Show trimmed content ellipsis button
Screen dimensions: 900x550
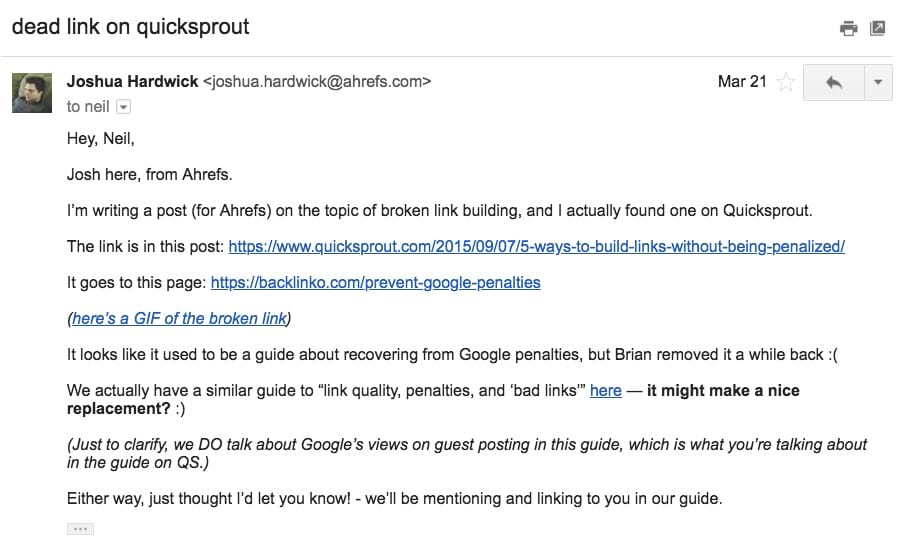click(x=80, y=529)
